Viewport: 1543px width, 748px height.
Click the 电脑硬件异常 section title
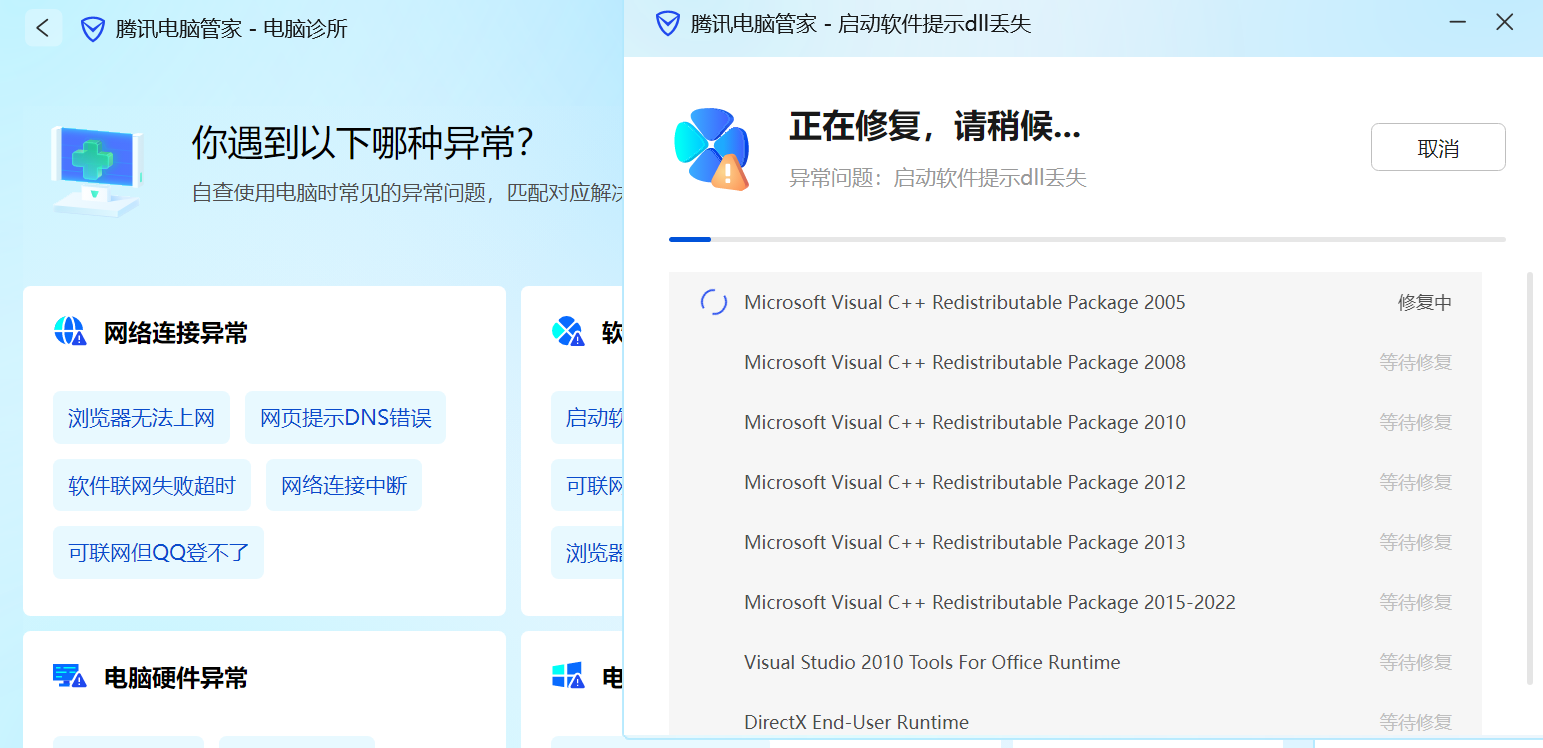tap(176, 678)
